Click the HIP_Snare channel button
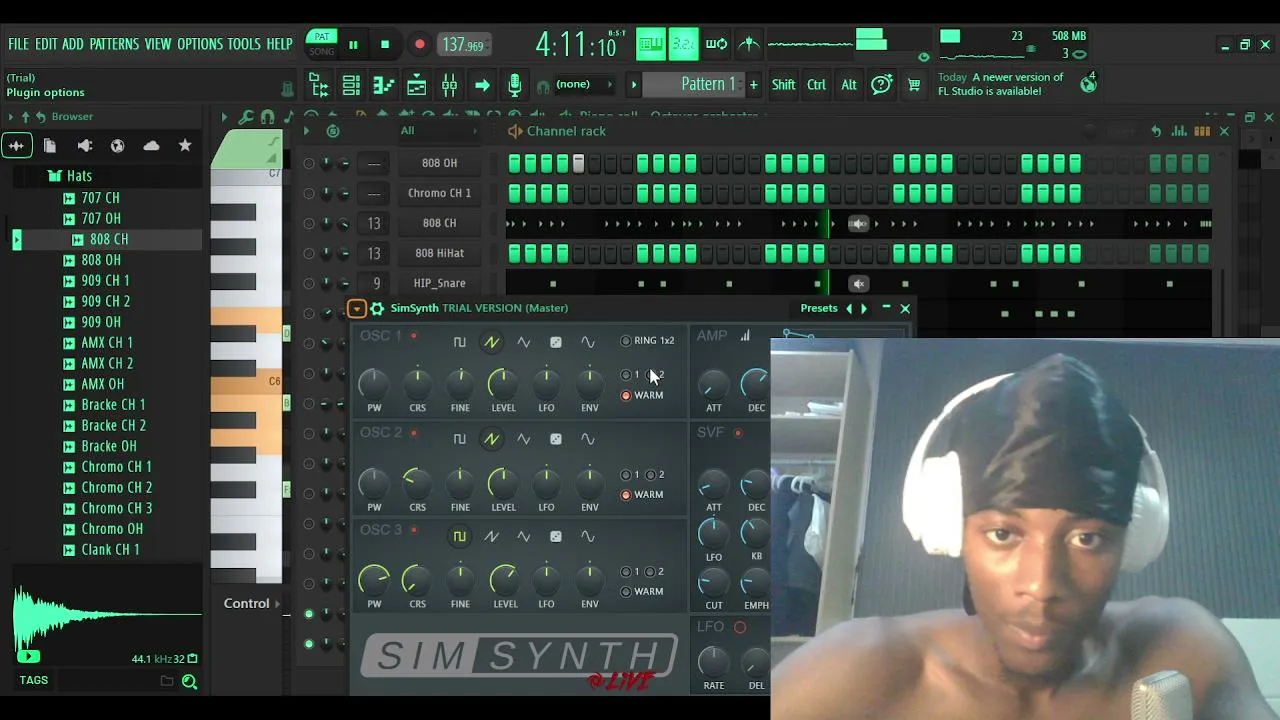The image size is (1280, 720). [439, 283]
